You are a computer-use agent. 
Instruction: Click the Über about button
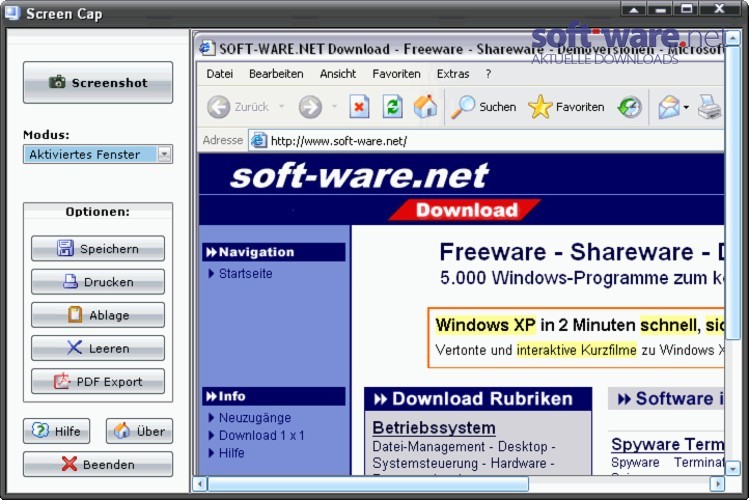[x=139, y=431]
